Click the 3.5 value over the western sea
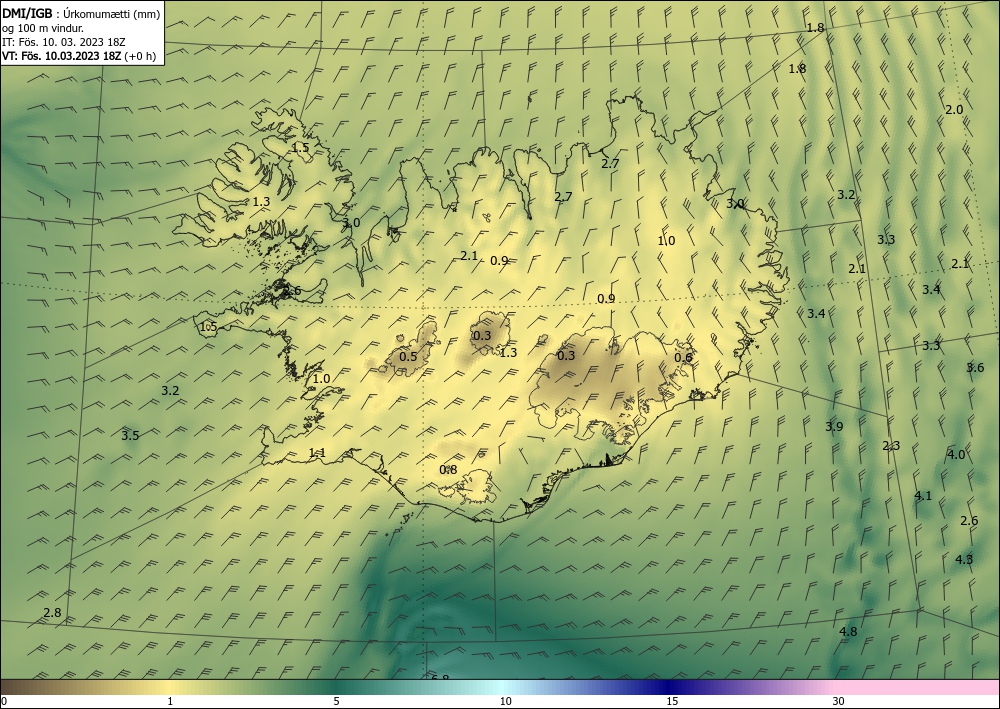 pyautogui.click(x=130, y=435)
